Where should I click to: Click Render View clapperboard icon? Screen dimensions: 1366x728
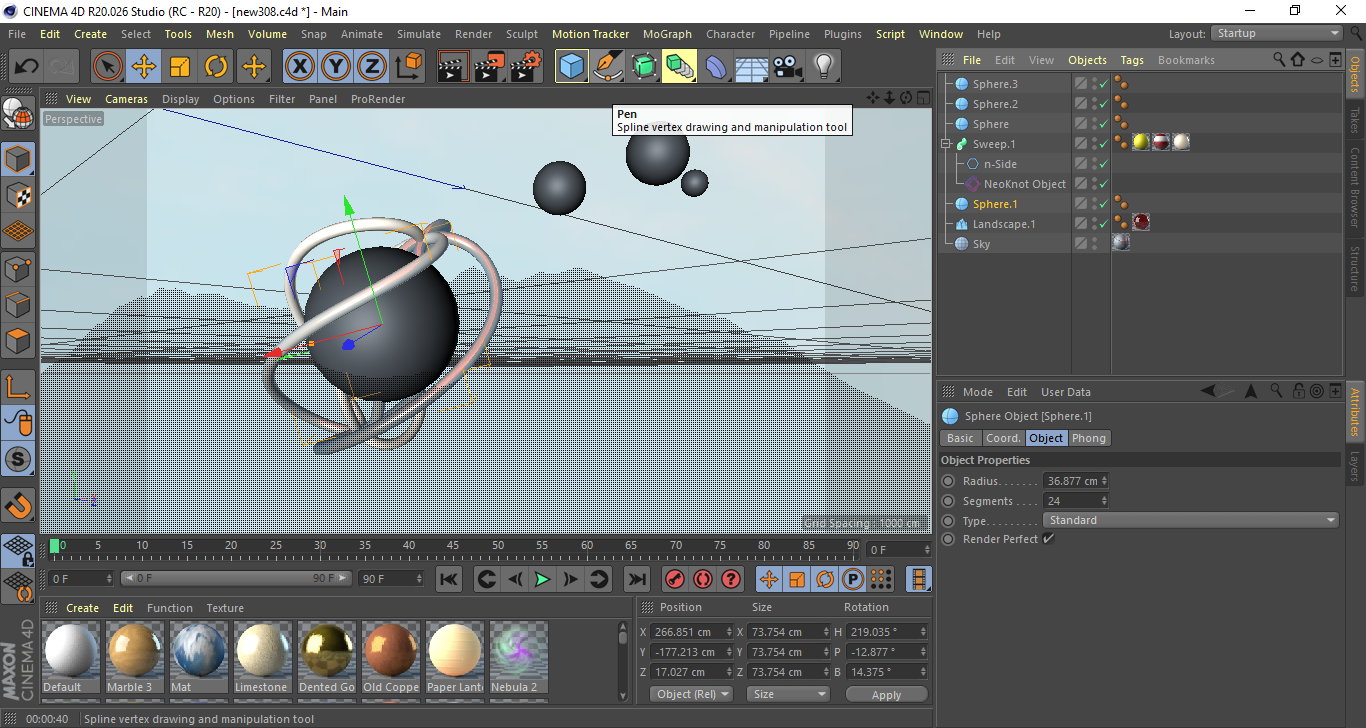coord(453,67)
